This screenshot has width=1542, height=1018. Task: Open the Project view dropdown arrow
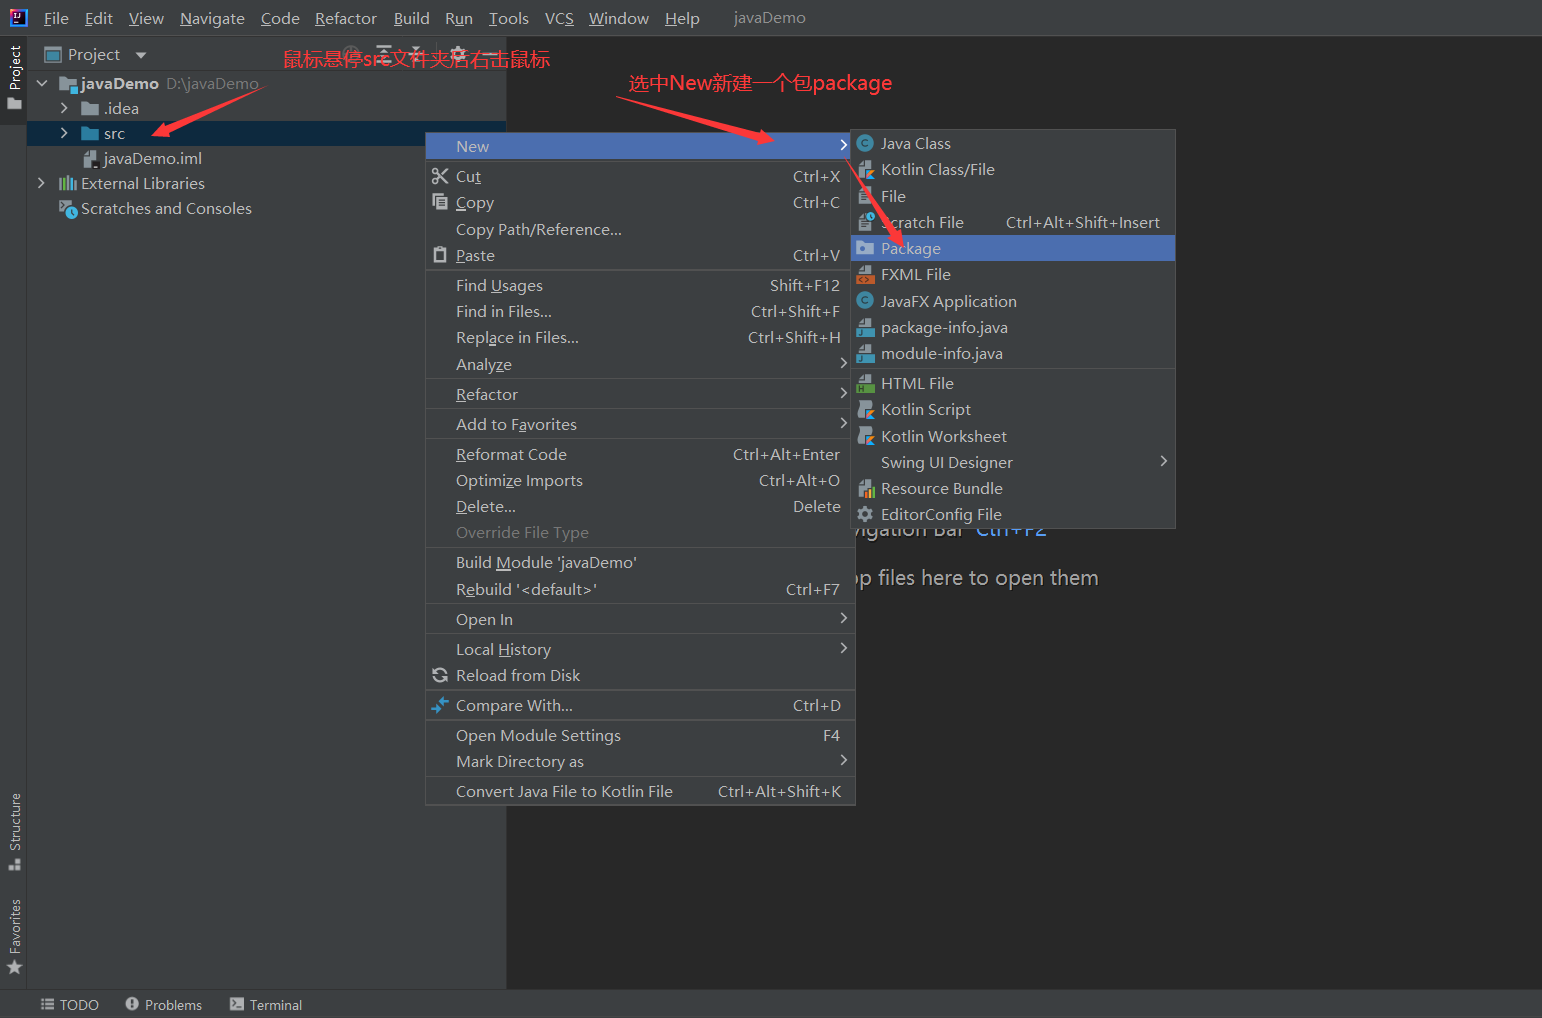click(141, 55)
